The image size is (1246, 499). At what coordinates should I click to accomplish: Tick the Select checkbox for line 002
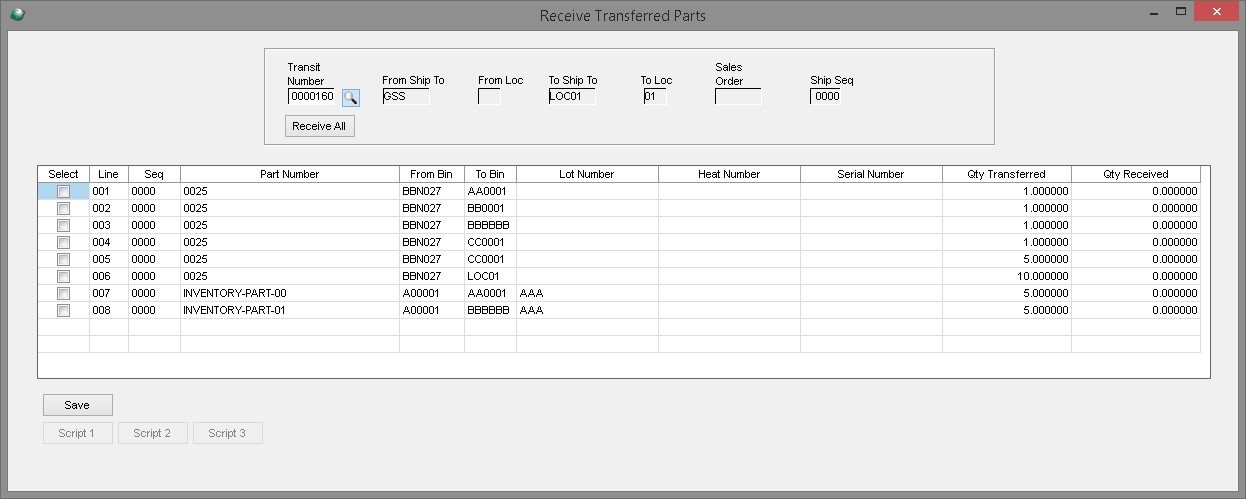click(63, 208)
